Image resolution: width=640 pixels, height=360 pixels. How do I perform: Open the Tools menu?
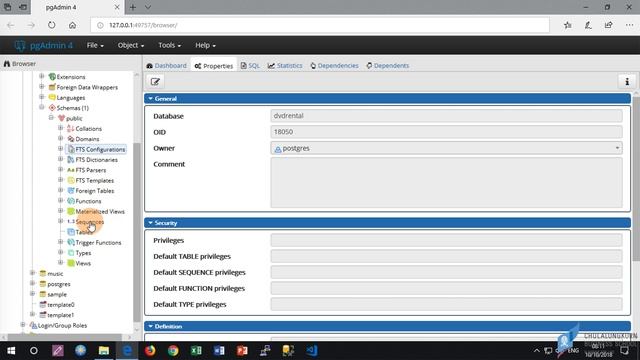coord(169,45)
